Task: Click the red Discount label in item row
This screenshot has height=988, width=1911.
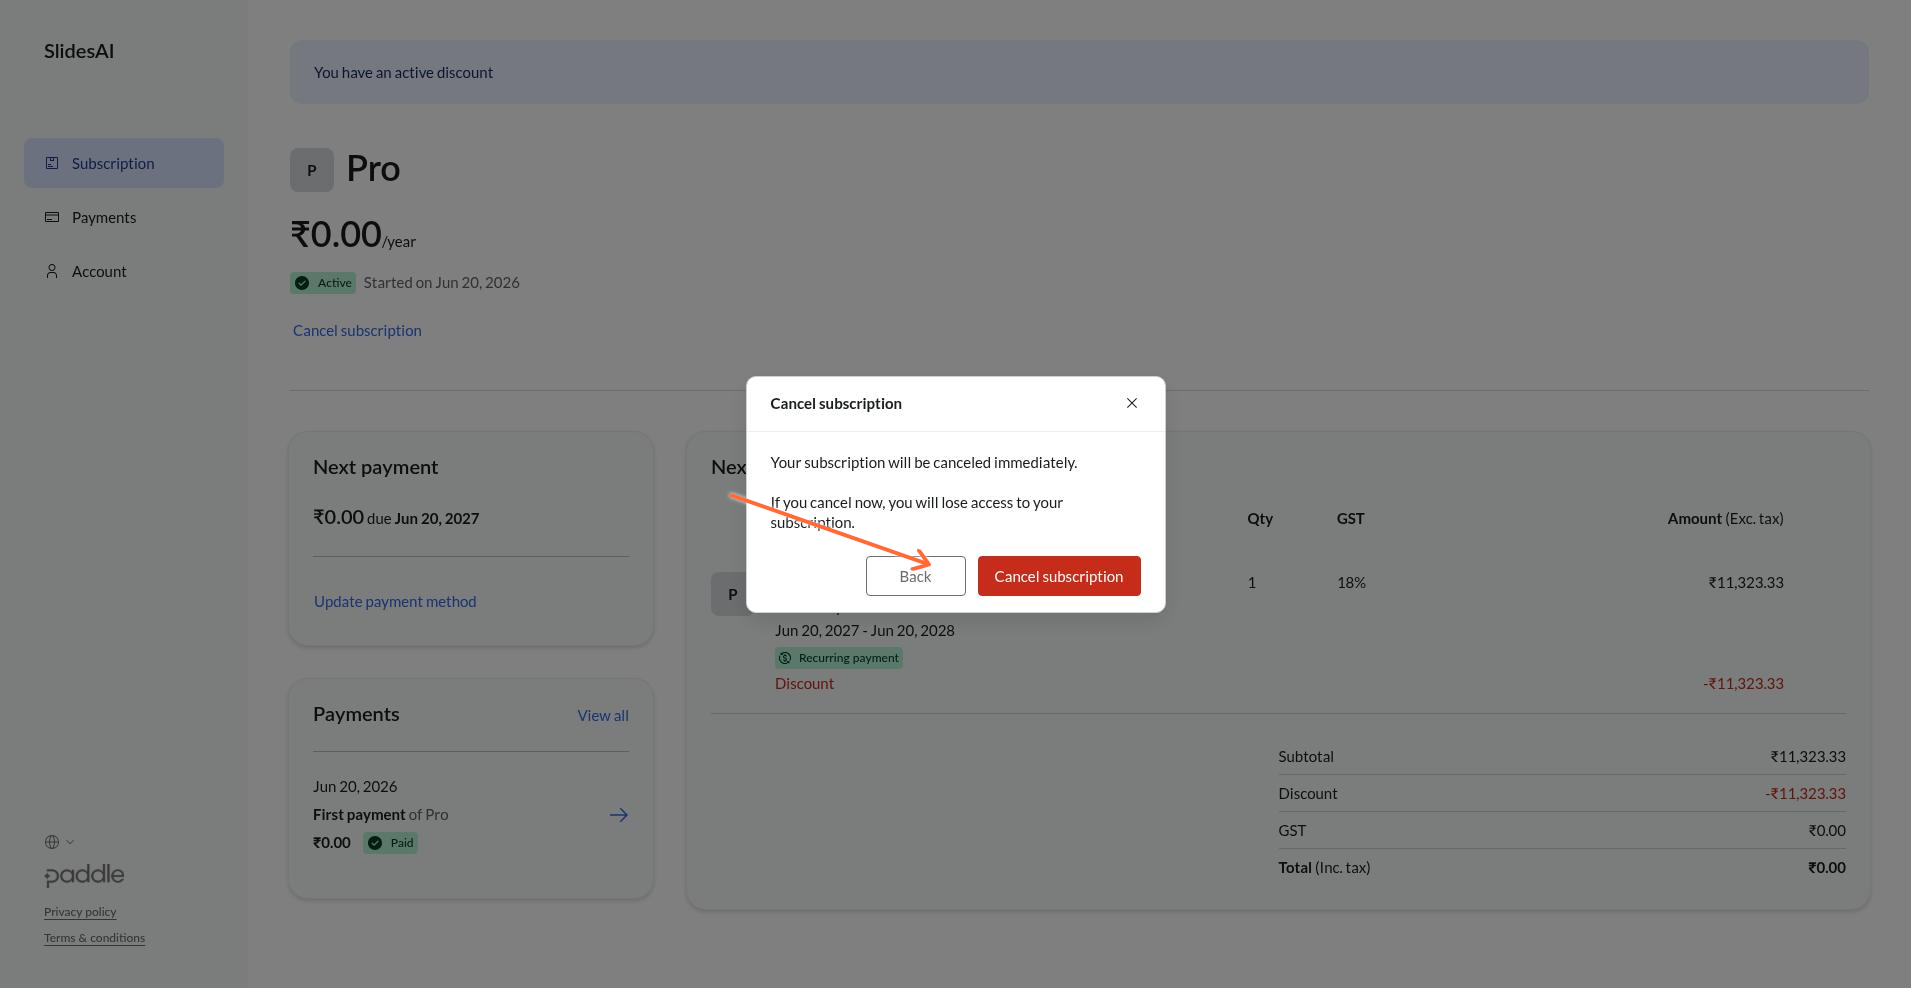Action: (x=804, y=683)
